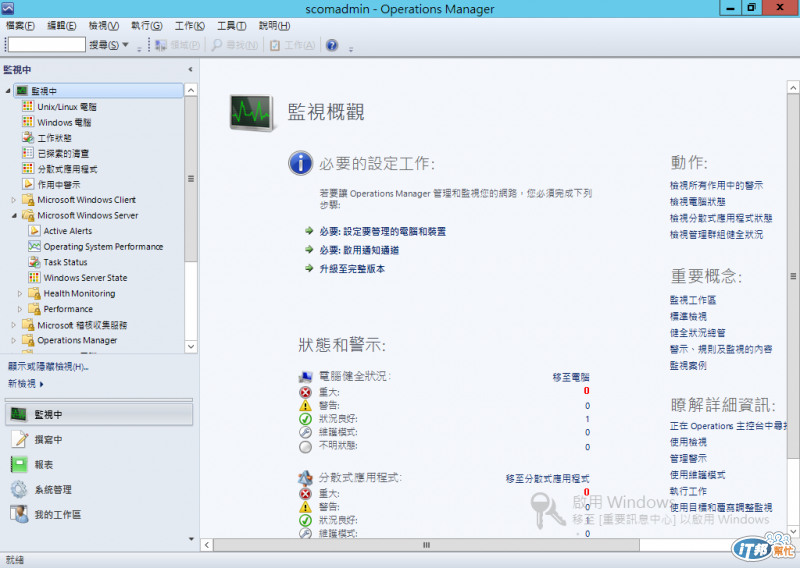Open the 編輯(E) menu

point(61,26)
